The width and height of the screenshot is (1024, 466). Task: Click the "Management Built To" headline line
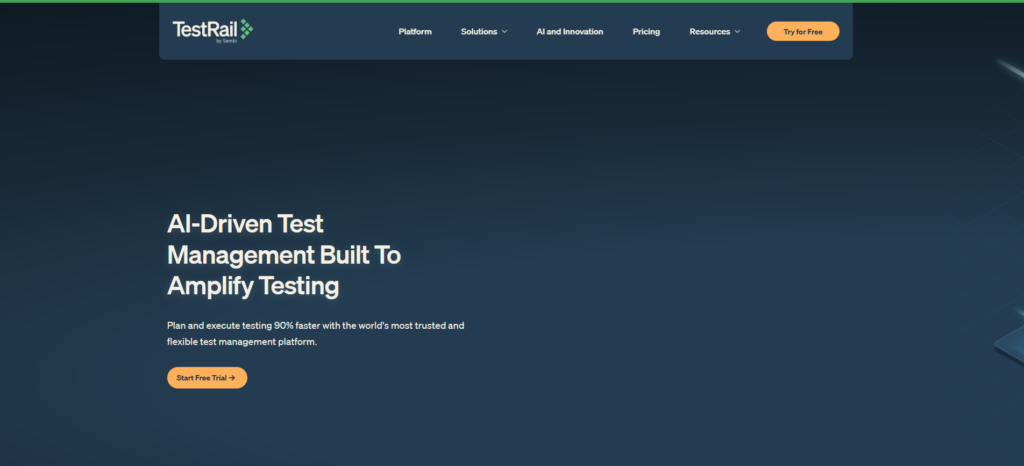tap(284, 255)
